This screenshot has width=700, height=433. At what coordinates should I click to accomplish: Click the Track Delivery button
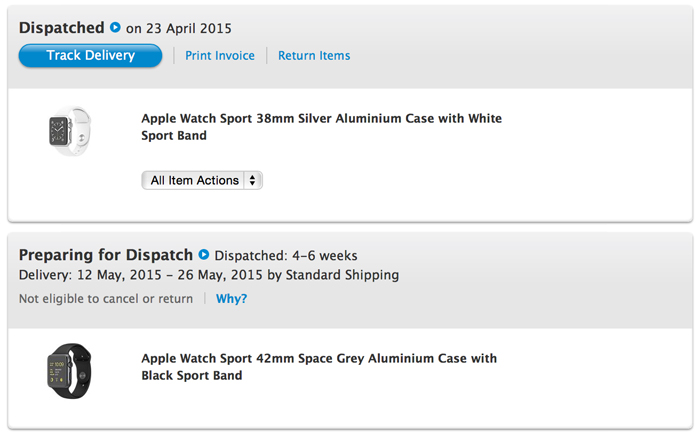tap(90, 55)
